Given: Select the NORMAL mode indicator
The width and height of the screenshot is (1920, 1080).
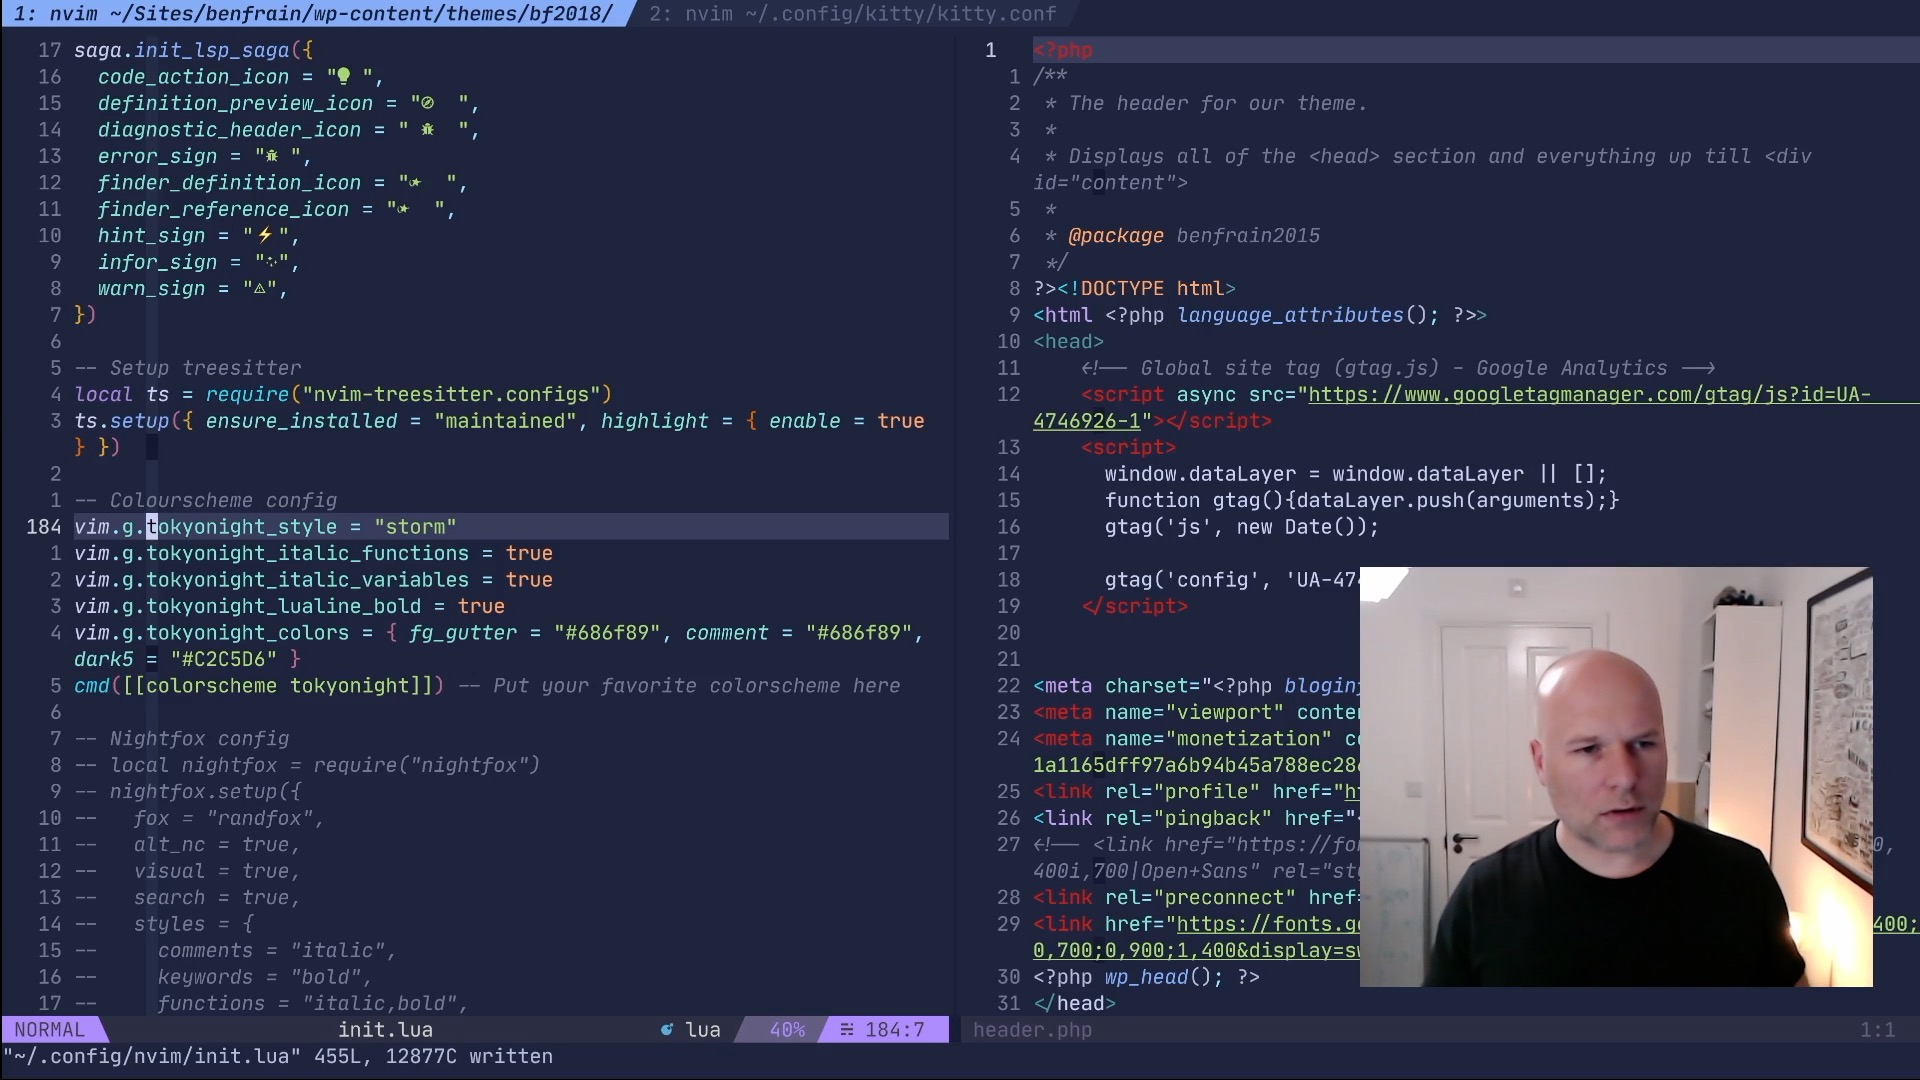Looking at the screenshot, I should click(x=50, y=1030).
